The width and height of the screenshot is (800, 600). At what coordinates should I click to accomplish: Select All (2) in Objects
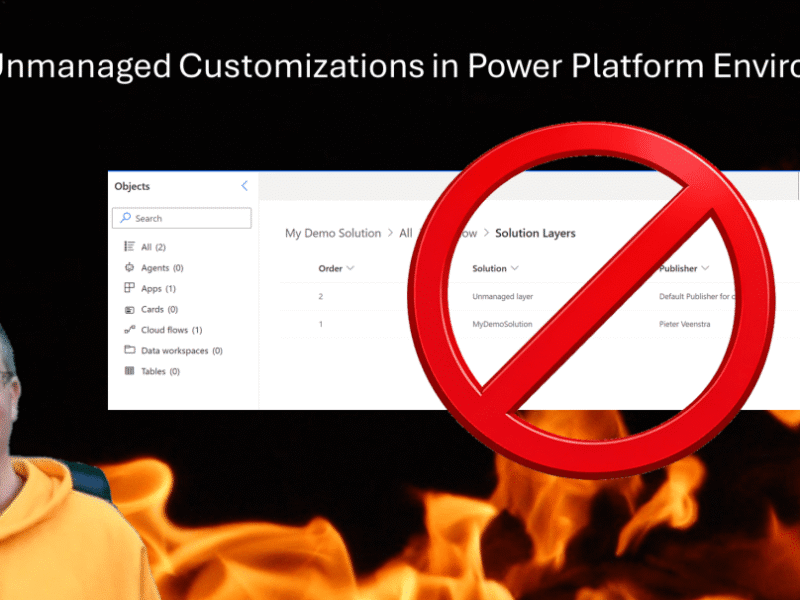pyautogui.click(x=153, y=247)
